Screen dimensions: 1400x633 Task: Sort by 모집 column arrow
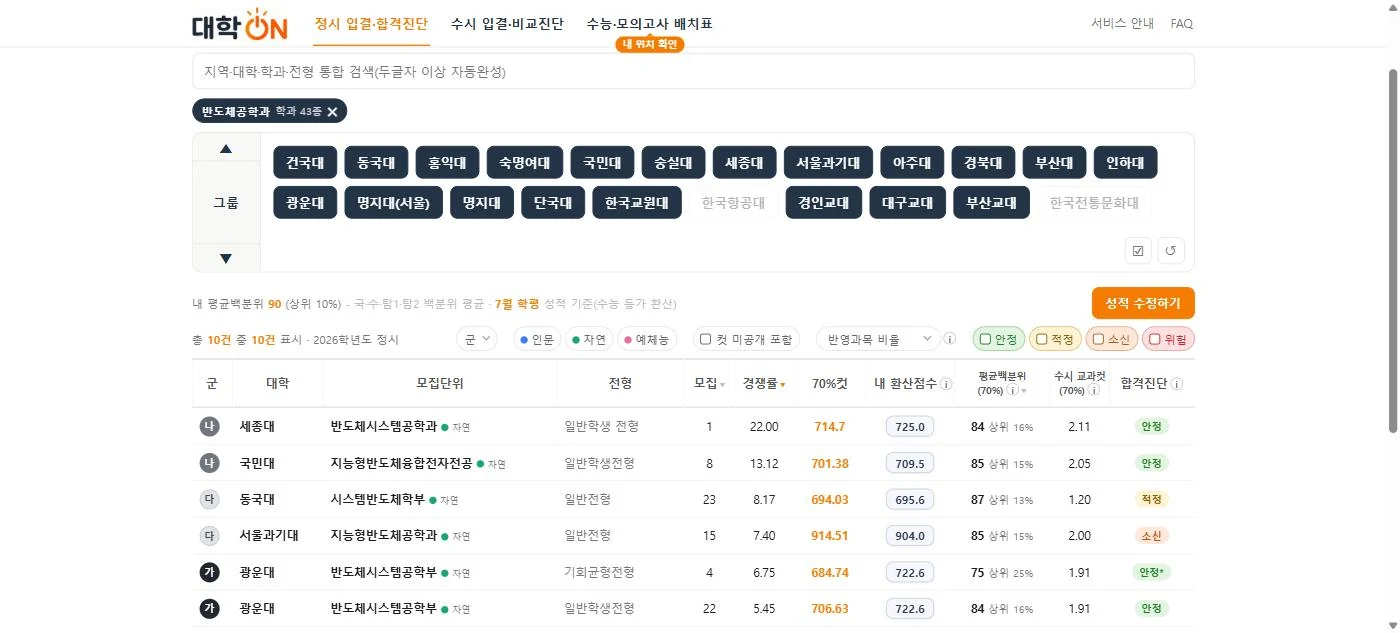point(722,385)
